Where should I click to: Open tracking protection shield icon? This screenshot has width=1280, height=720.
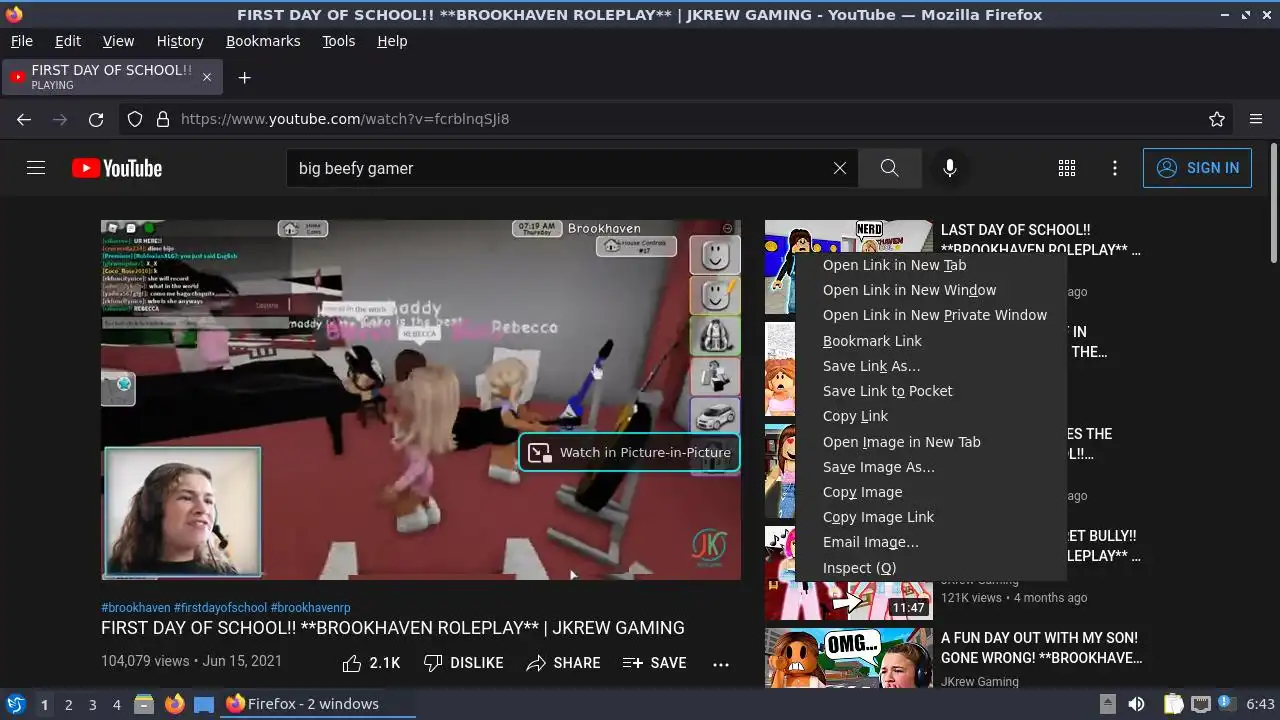135,119
